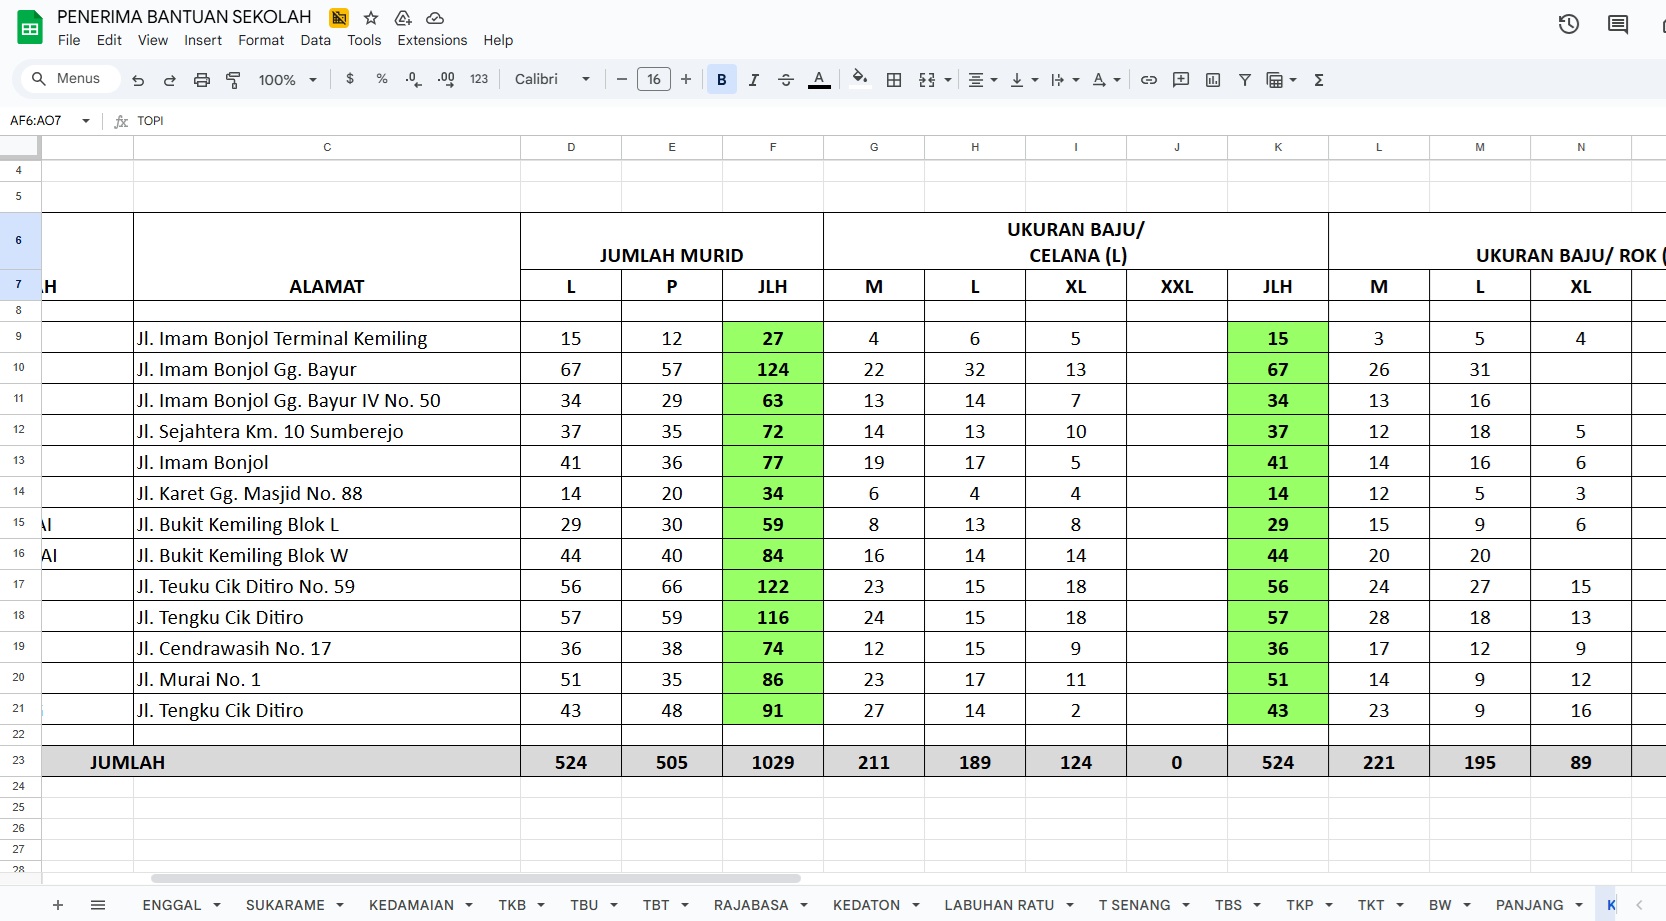Image resolution: width=1666 pixels, height=921 pixels.
Task: Open the Extensions menu
Action: pos(432,41)
